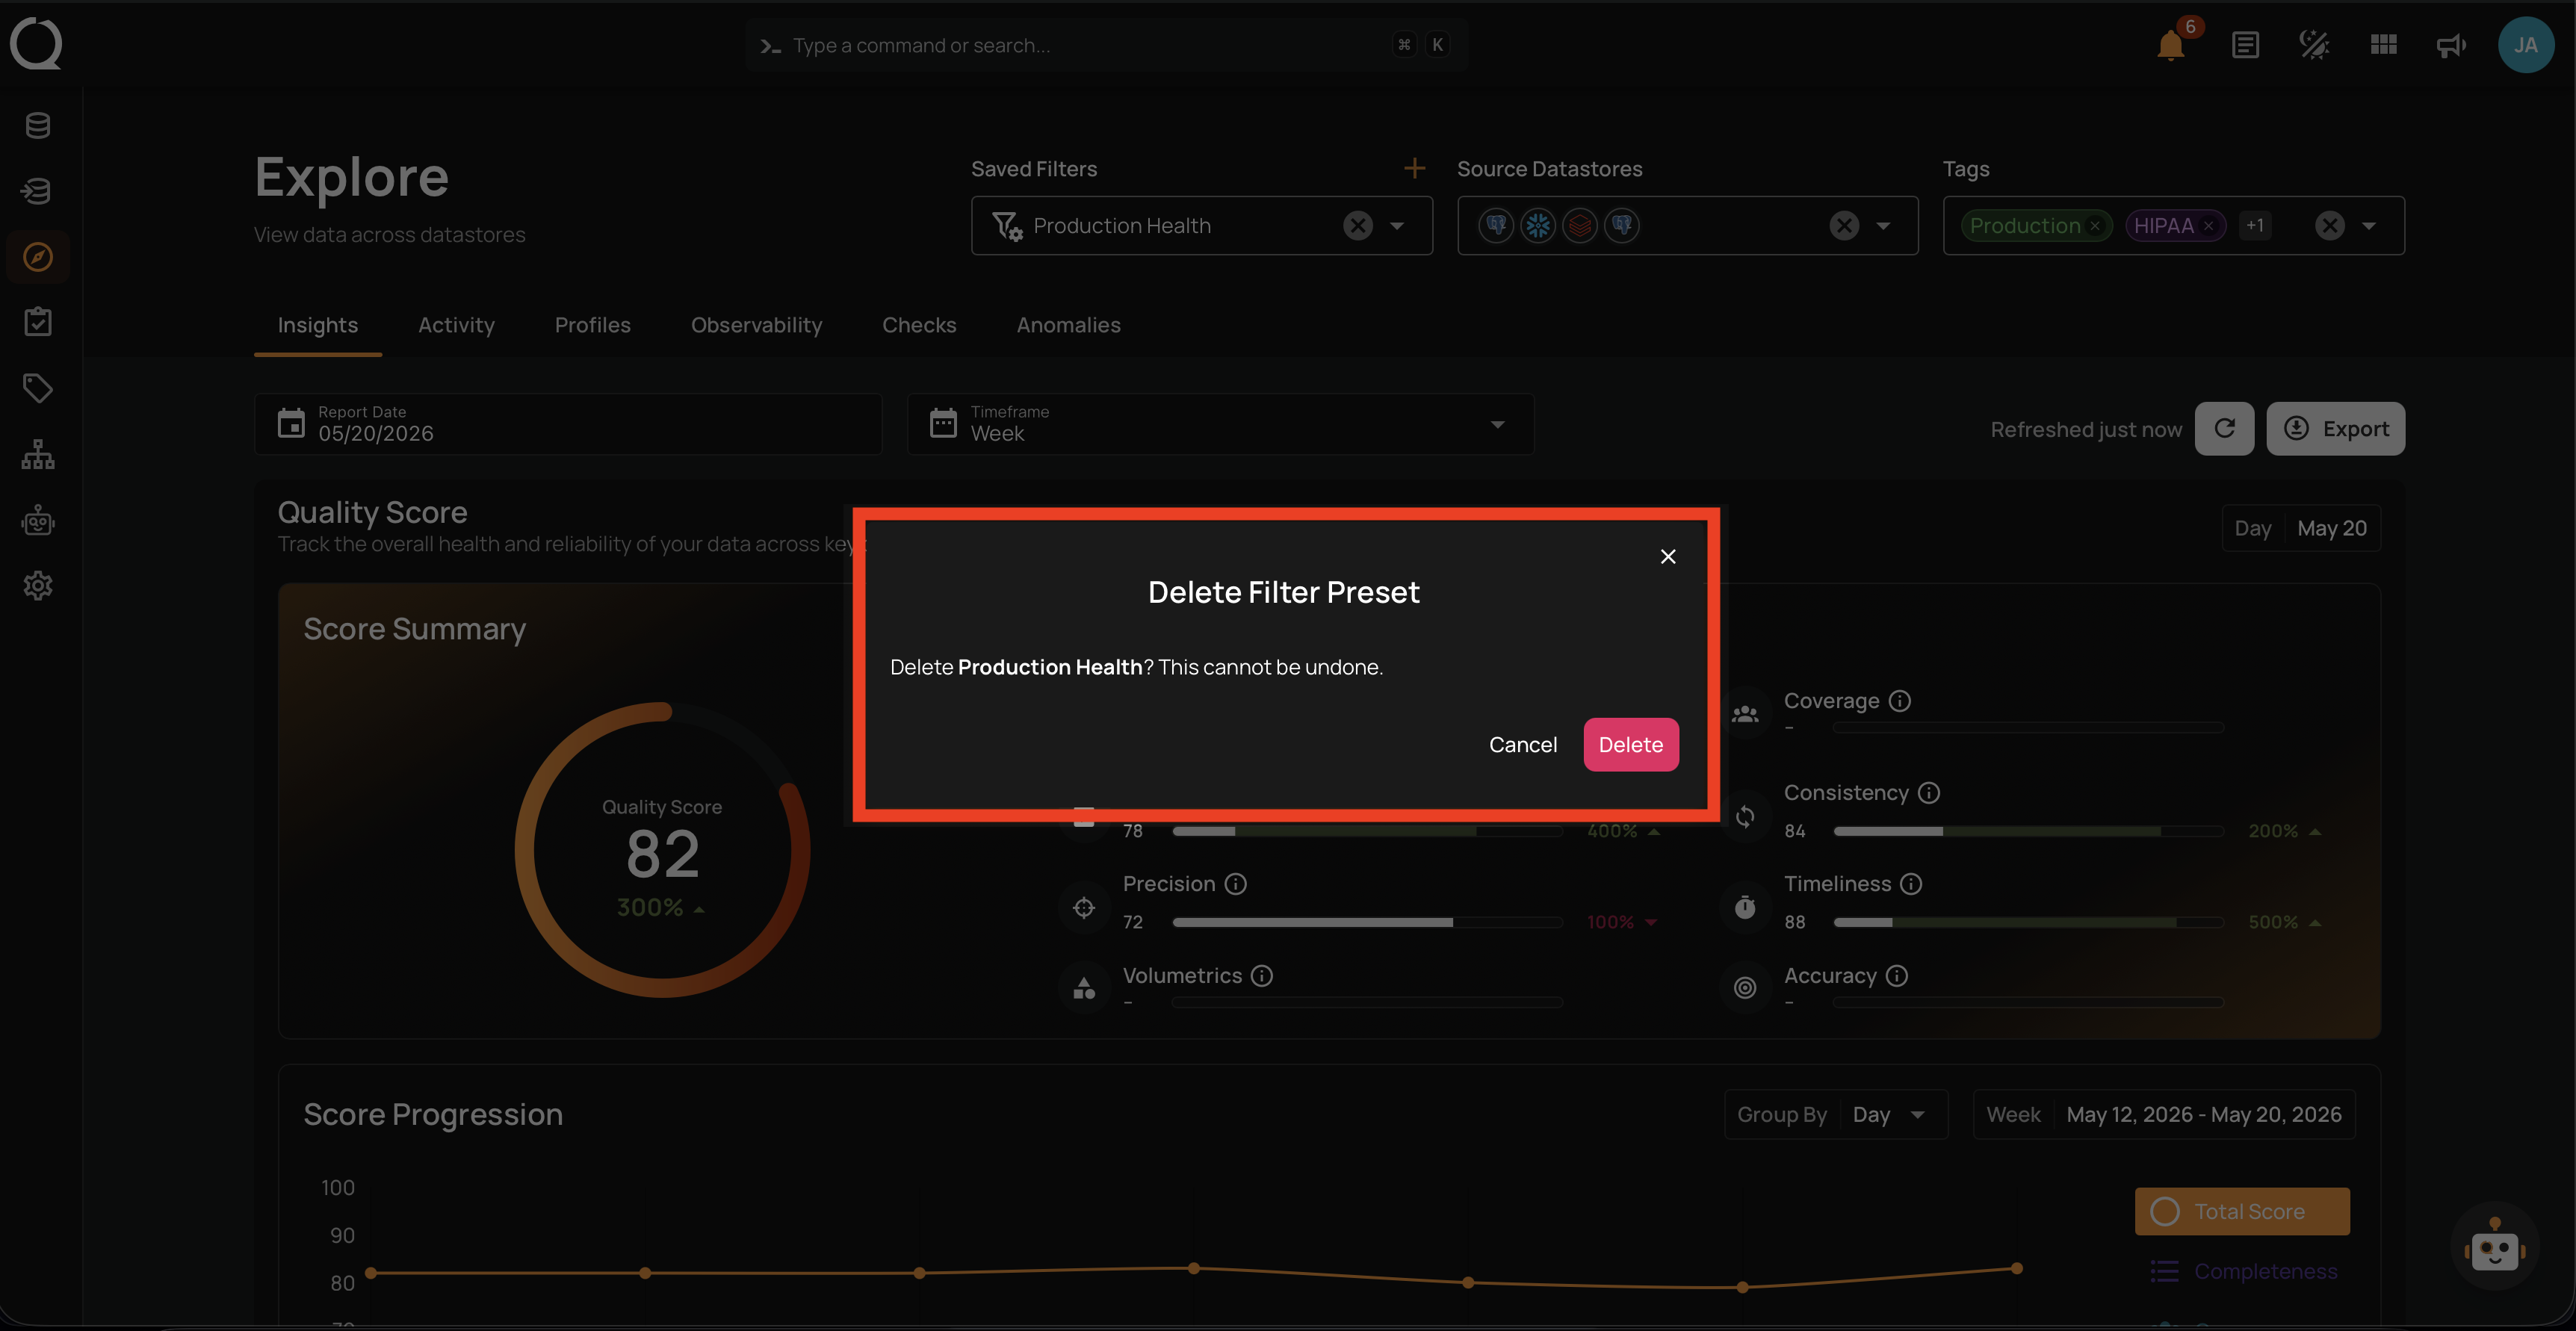Show info for Accuracy metric

coord(1897,976)
